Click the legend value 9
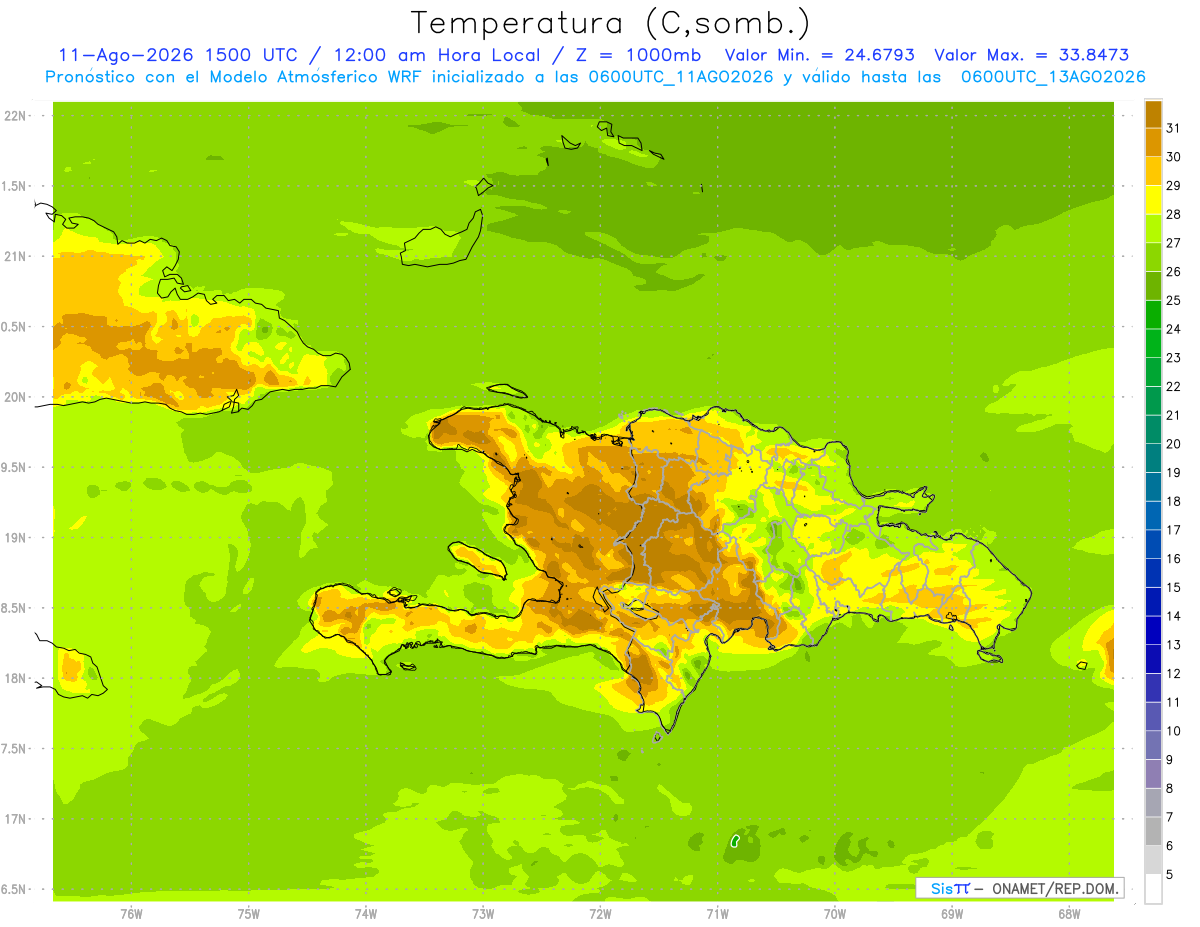 pos(1170,760)
